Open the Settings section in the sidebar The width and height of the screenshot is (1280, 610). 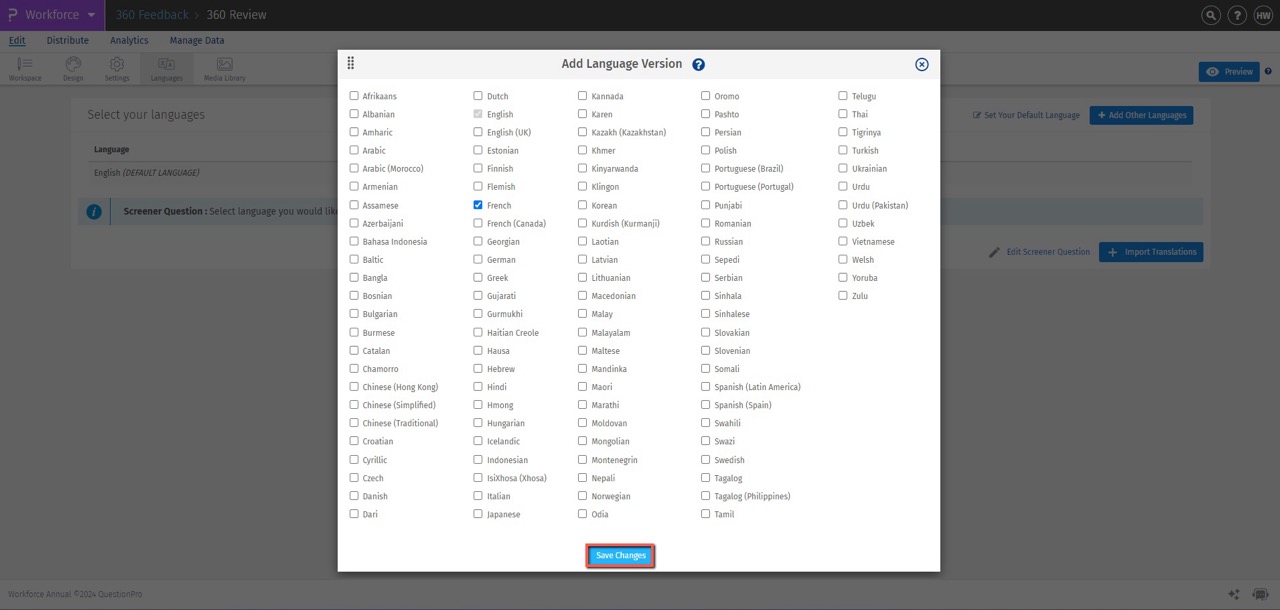117,67
